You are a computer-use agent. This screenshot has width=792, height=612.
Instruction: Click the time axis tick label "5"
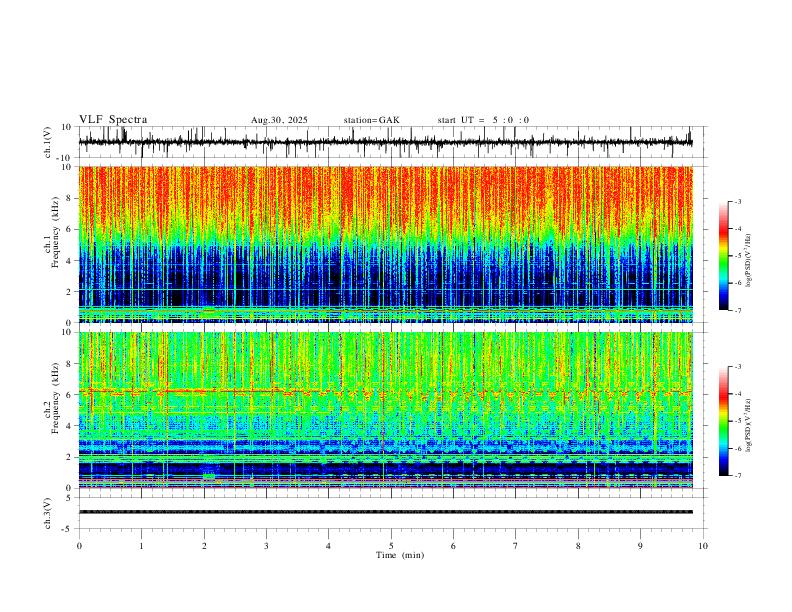pos(391,546)
